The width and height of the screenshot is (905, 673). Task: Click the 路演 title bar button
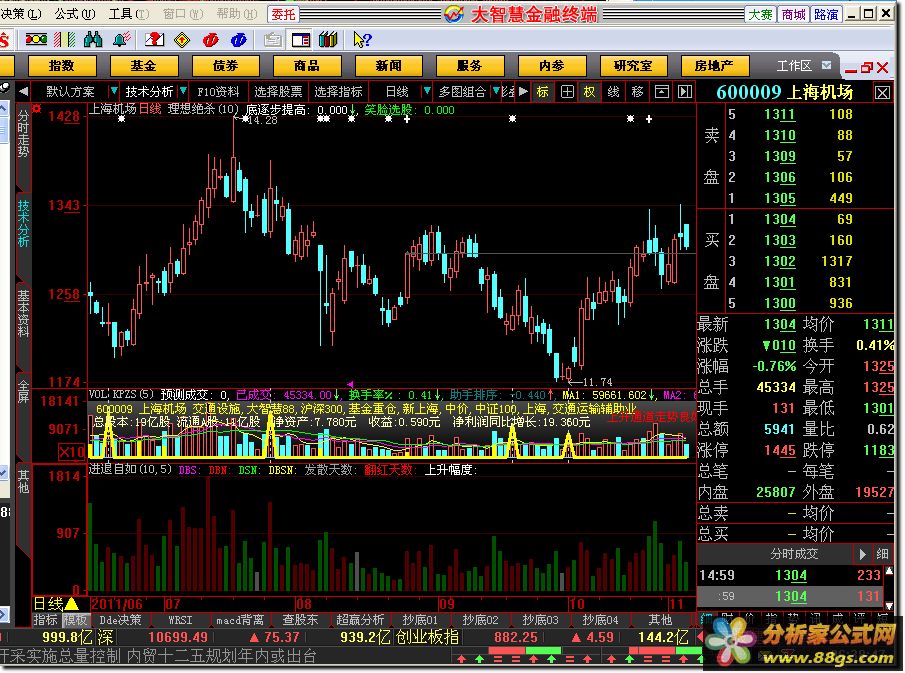click(826, 14)
